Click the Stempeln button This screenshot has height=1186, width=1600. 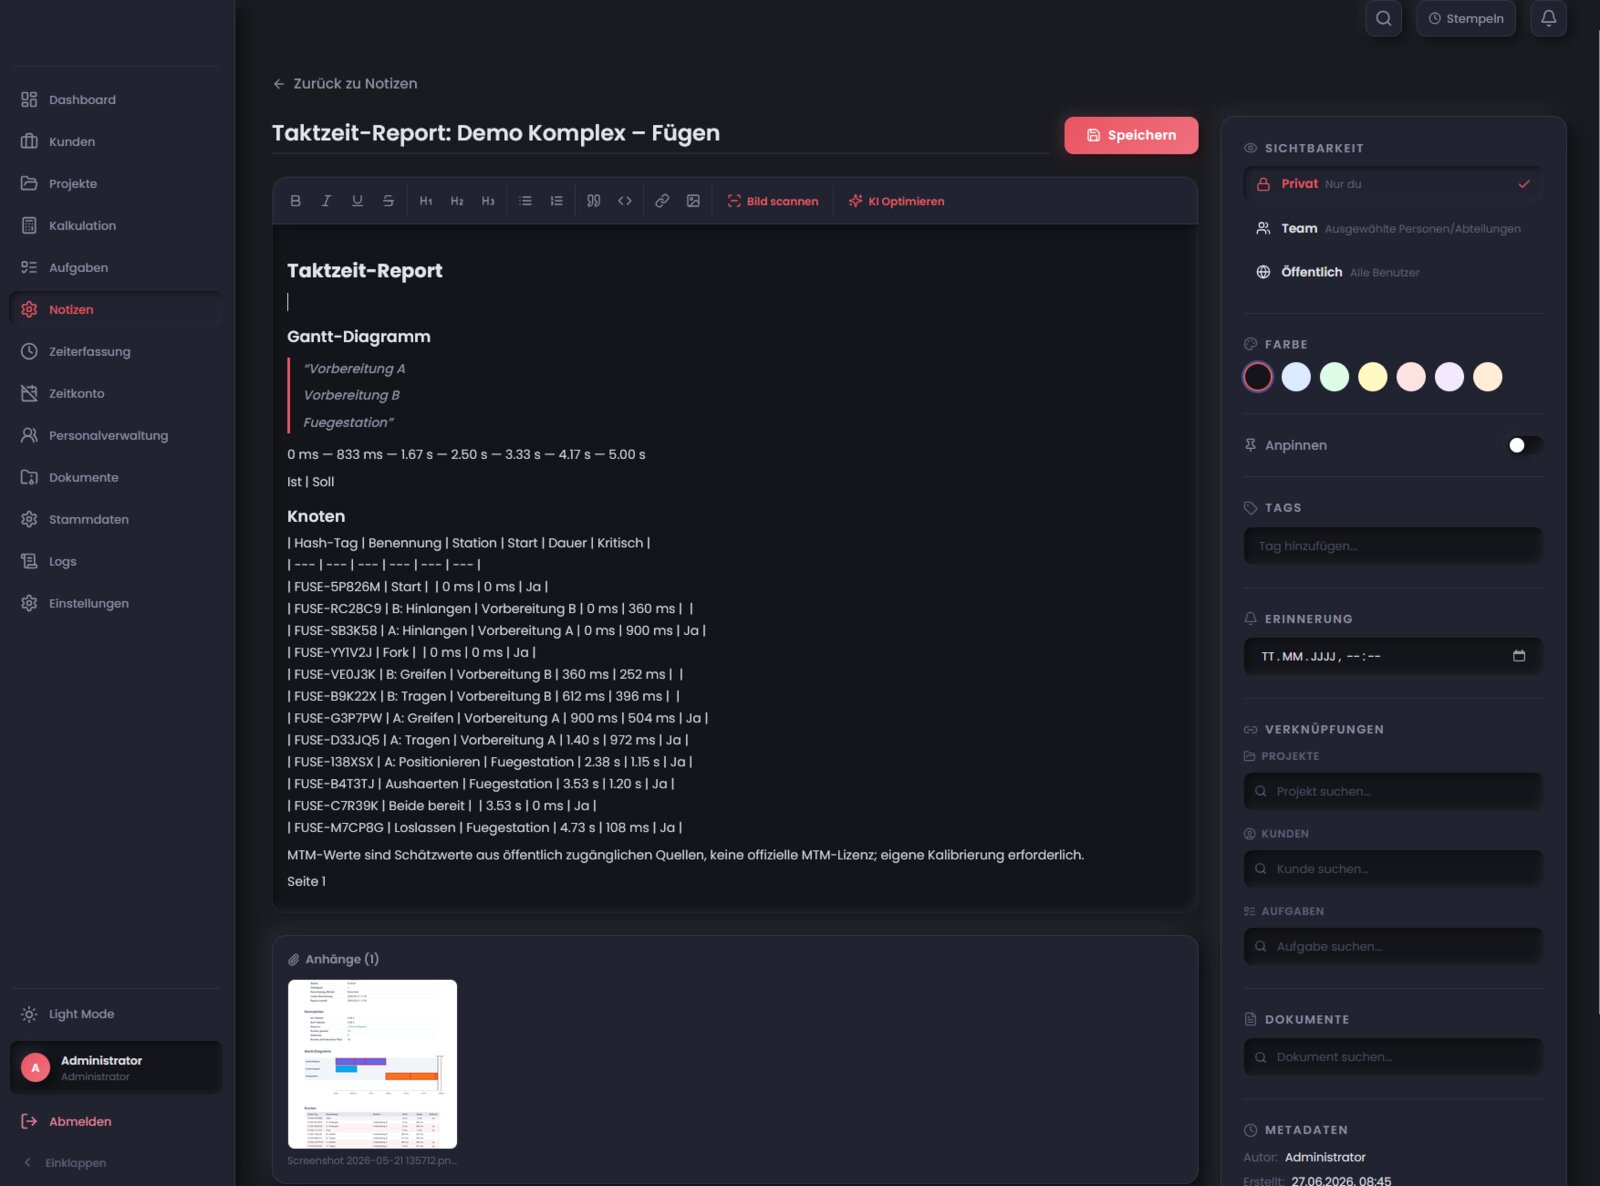pyautogui.click(x=1466, y=18)
